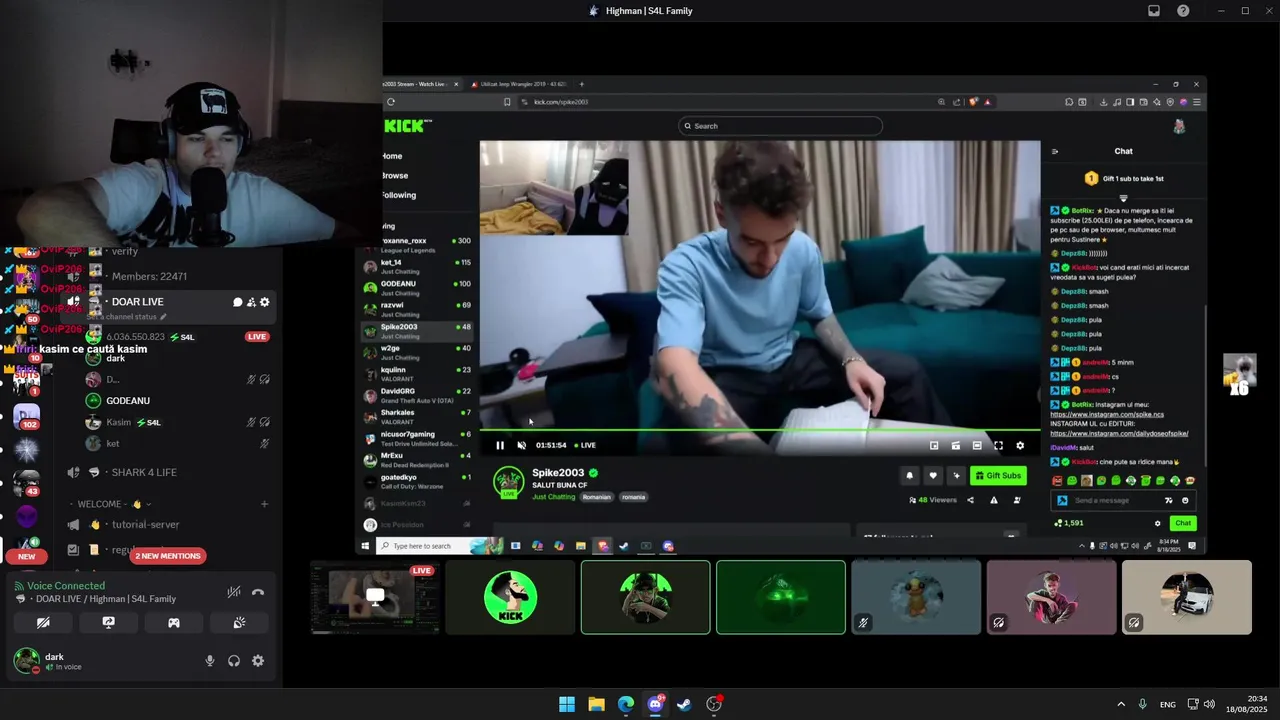
Task: Open the DOAR LIVE voice channel chat icon
Action: point(238,302)
